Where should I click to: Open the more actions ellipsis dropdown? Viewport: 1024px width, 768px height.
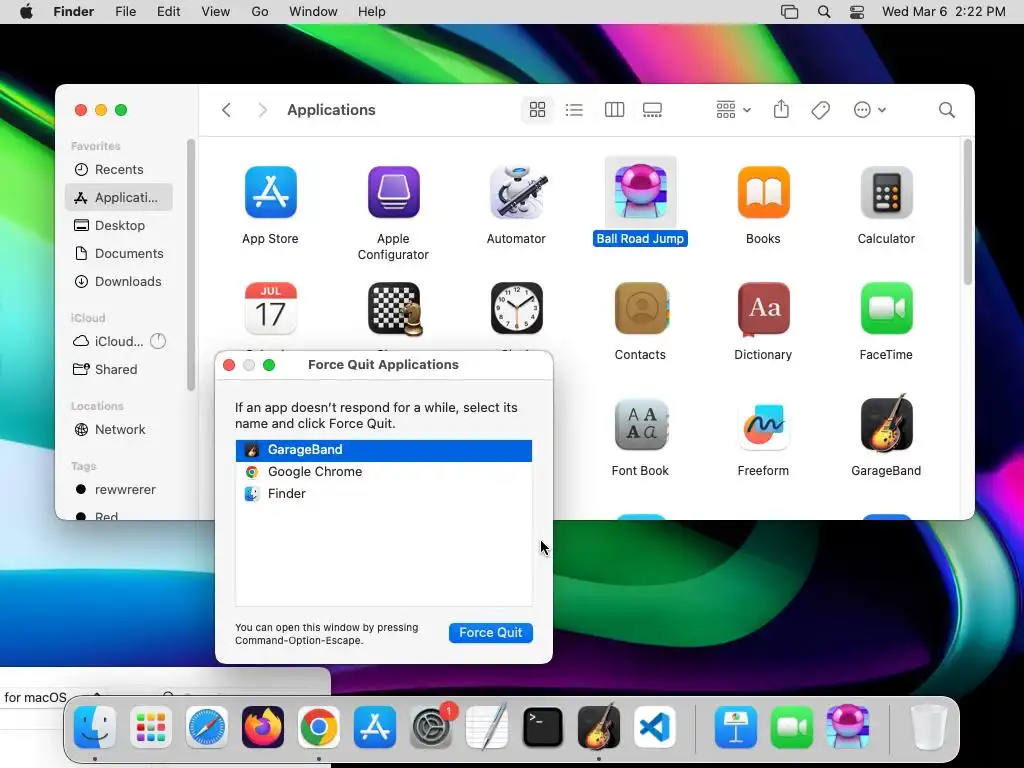point(869,110)
